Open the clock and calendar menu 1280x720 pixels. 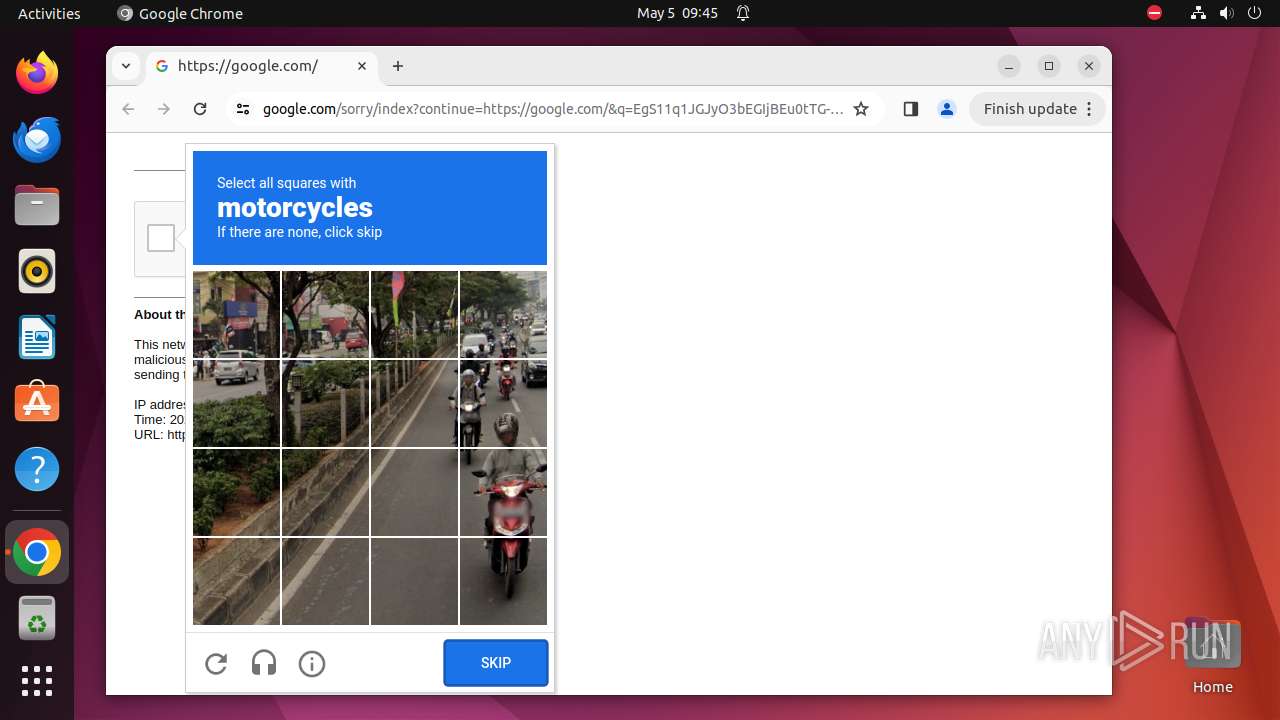(x=677, y=13)
